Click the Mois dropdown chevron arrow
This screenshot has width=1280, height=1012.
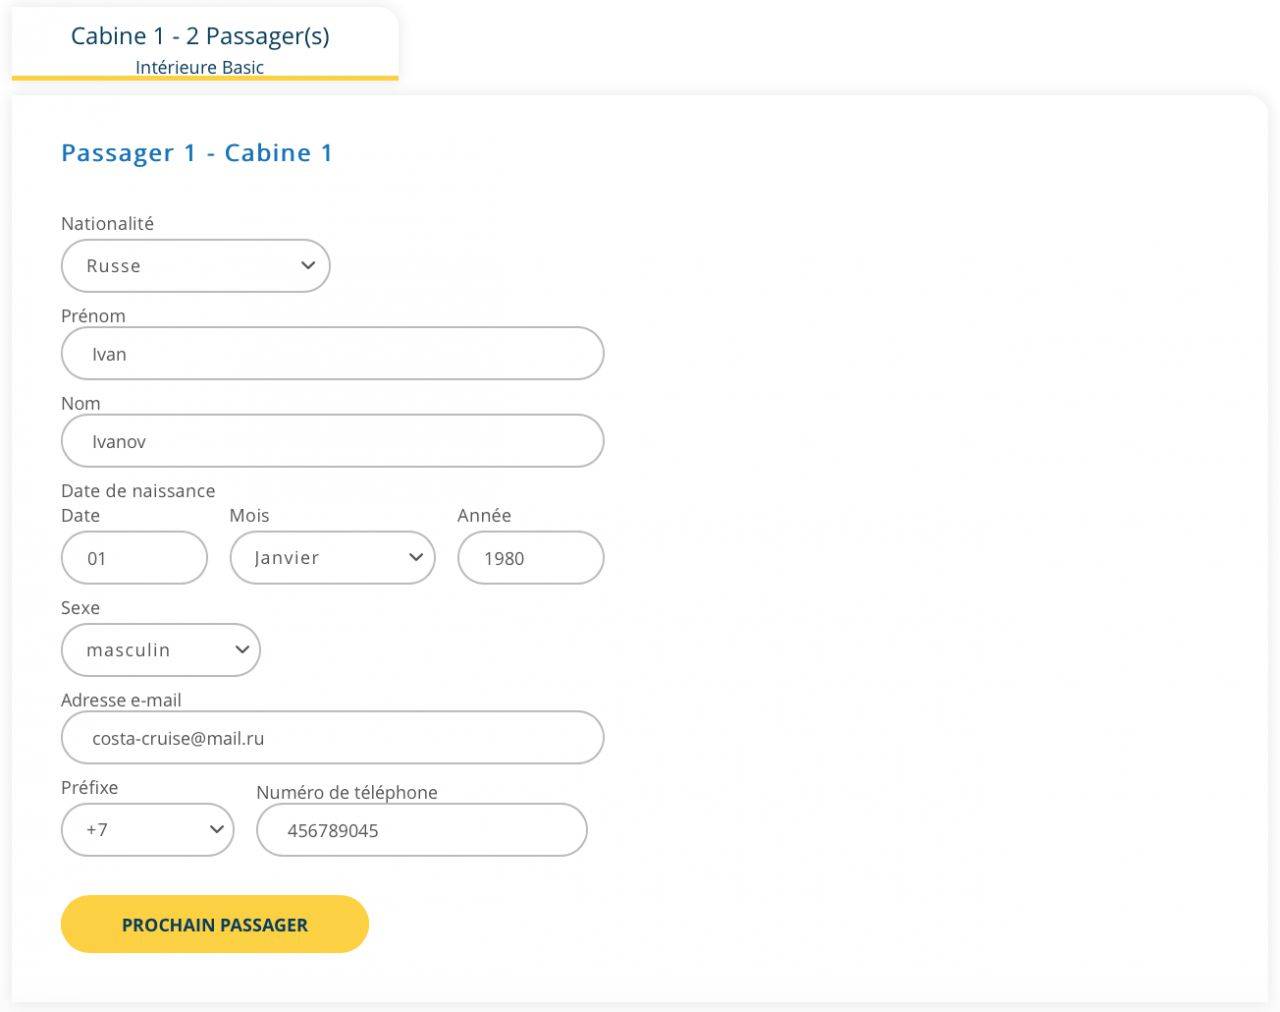tap(416, 558)
